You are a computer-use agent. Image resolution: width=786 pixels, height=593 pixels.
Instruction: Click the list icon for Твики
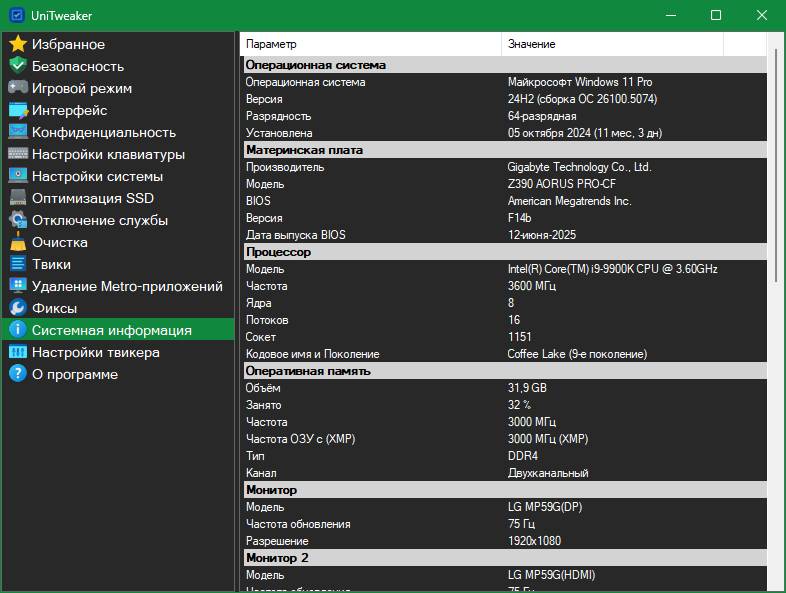click(18, 264)
